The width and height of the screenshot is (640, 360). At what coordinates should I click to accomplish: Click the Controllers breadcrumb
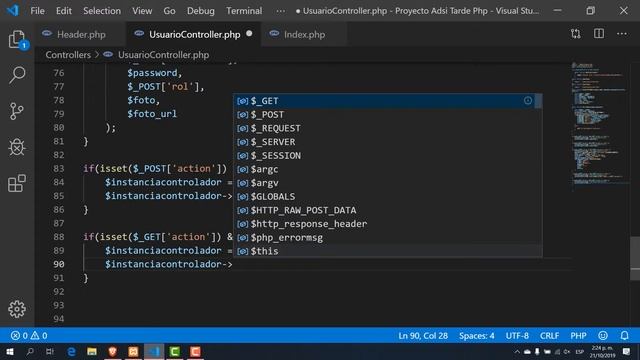click(x=68, y=55)
